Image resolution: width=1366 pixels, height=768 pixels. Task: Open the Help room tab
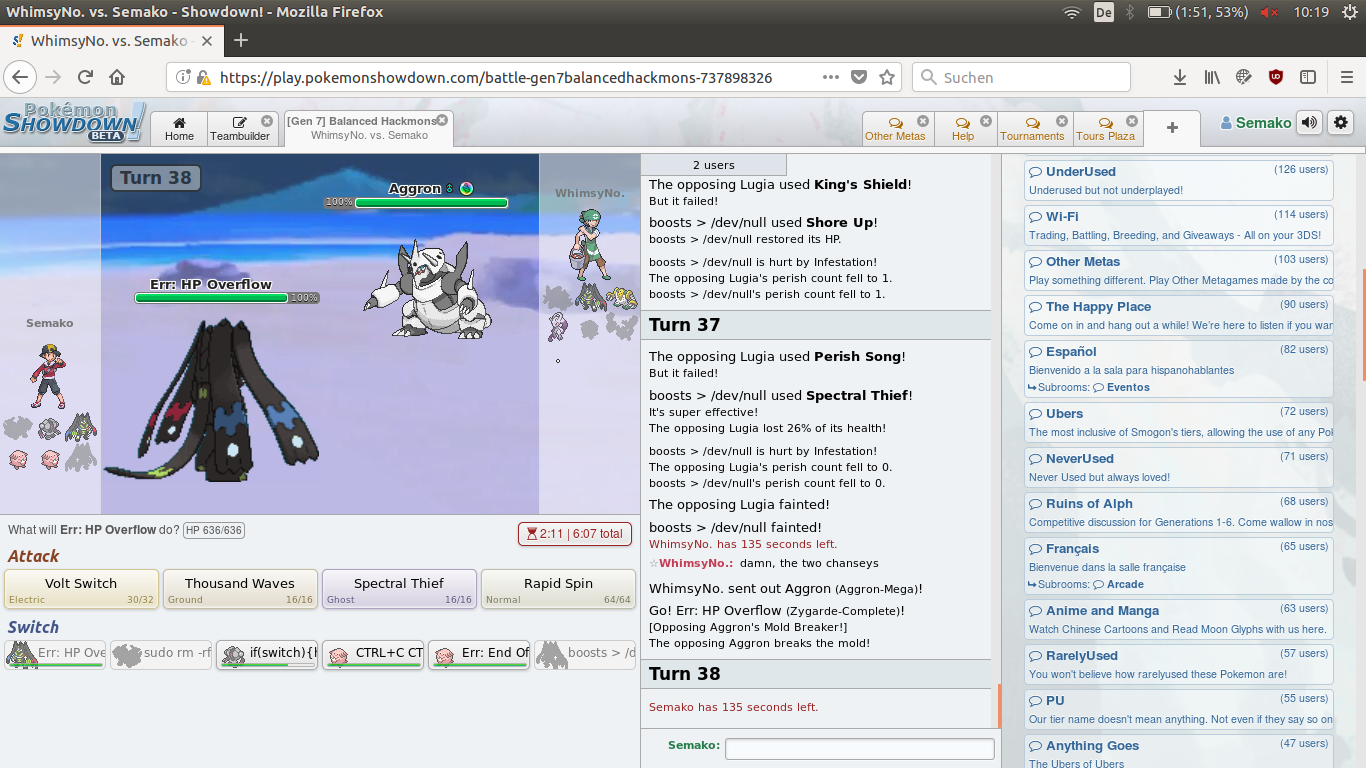click(x=963, y=128)
